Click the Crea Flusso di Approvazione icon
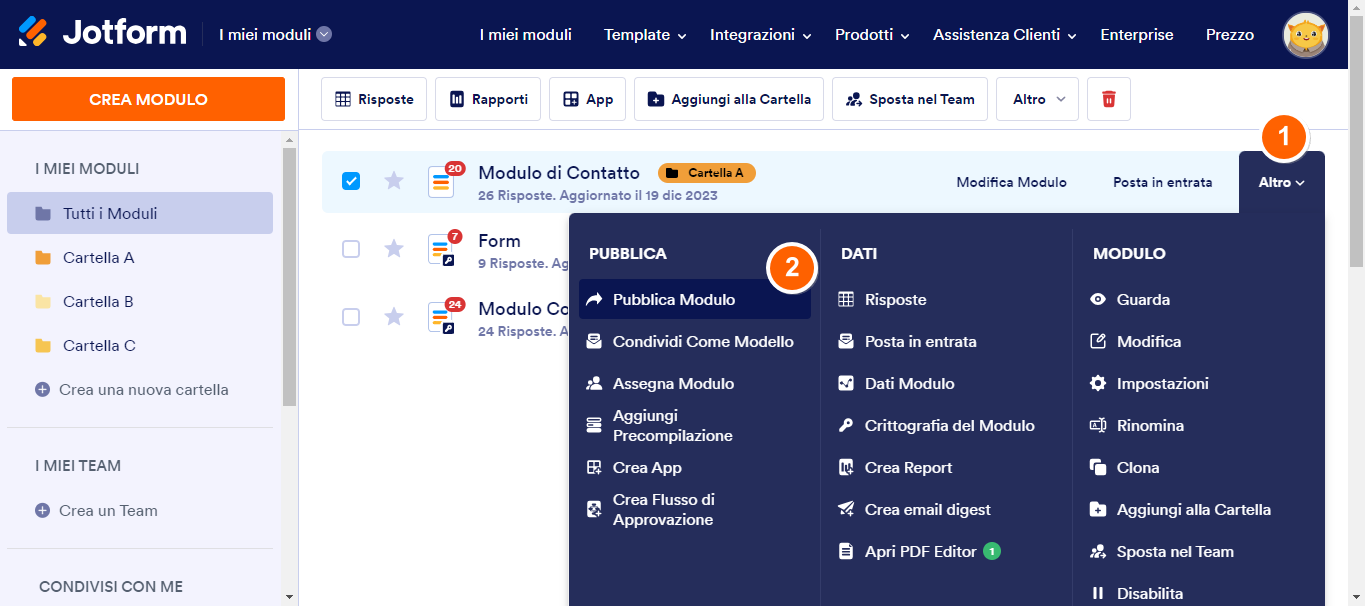1365x606 pixels. [594, 509]
